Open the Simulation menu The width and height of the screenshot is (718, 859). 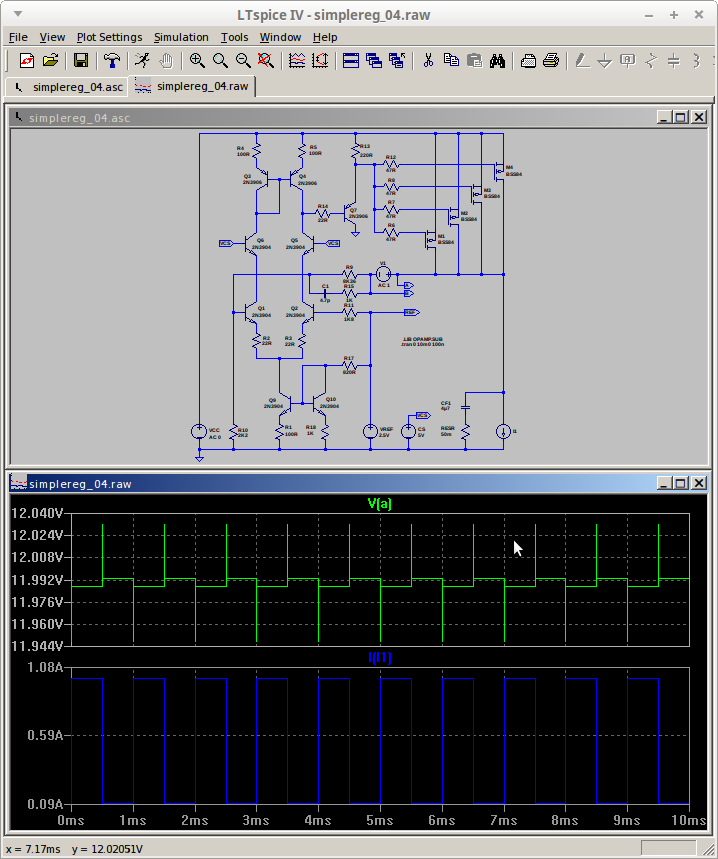[x=181, y=37]
